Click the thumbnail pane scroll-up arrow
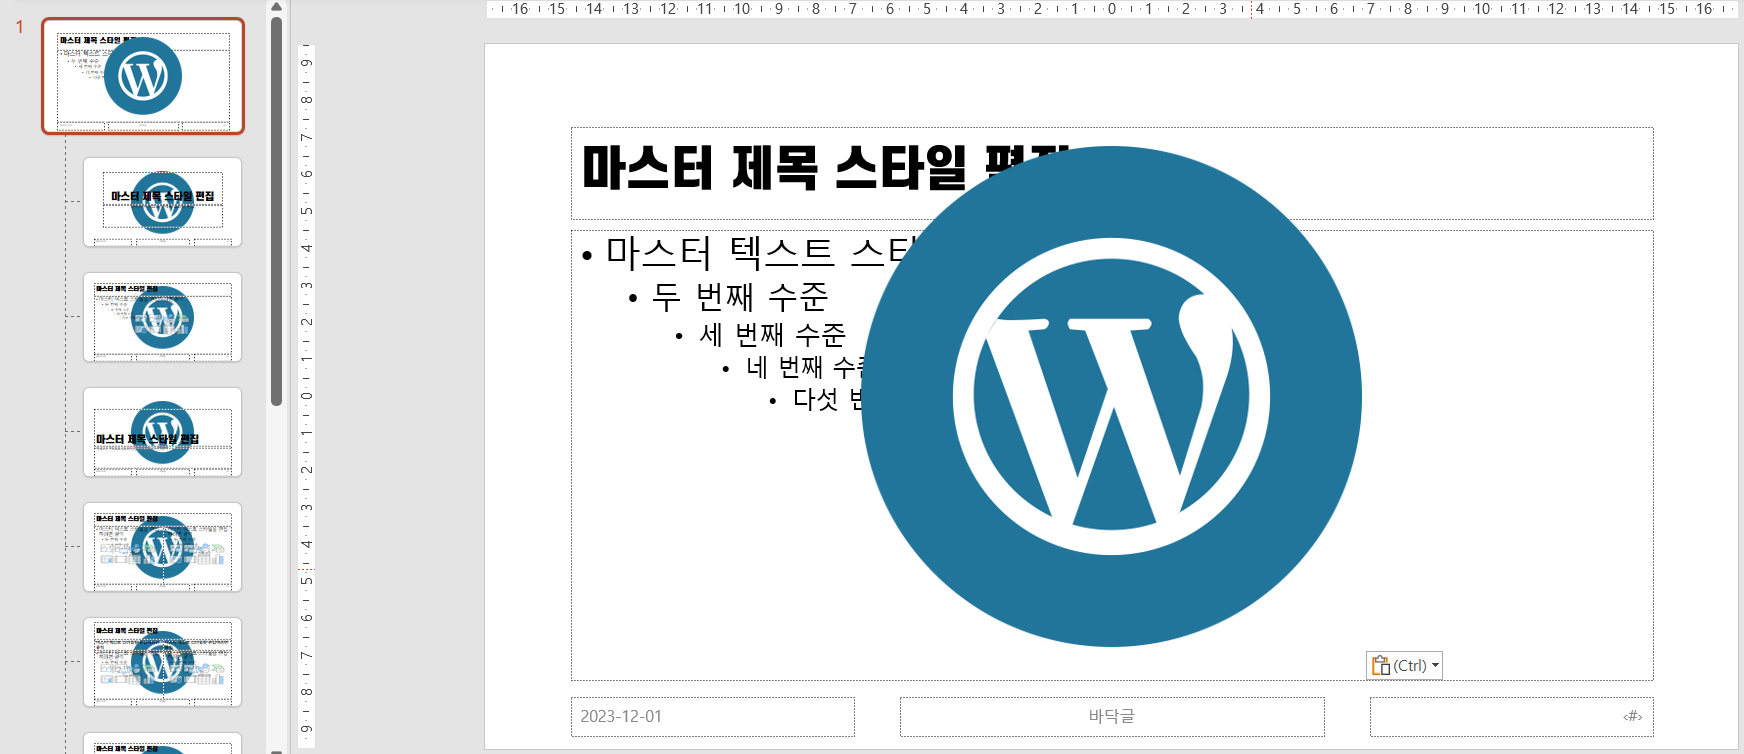 (276, 7)
